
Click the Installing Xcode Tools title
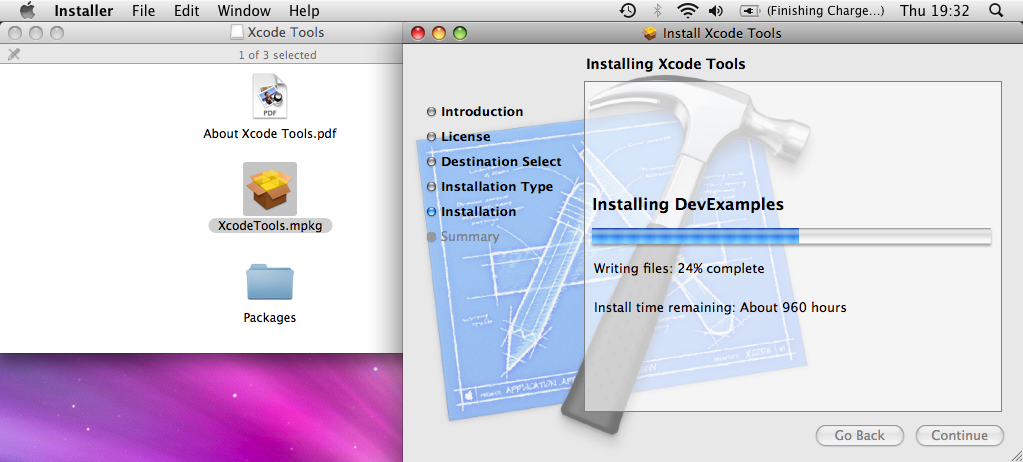(665, 64)
